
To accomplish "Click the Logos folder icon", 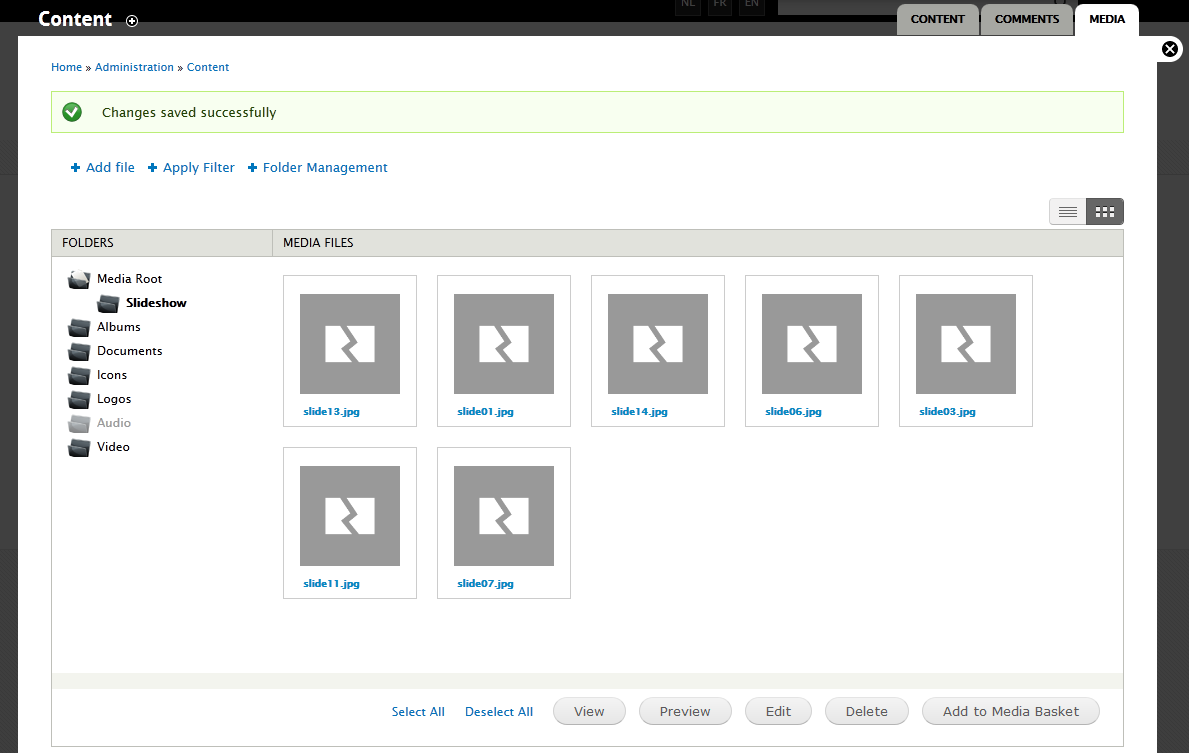I will coord(79,400).
